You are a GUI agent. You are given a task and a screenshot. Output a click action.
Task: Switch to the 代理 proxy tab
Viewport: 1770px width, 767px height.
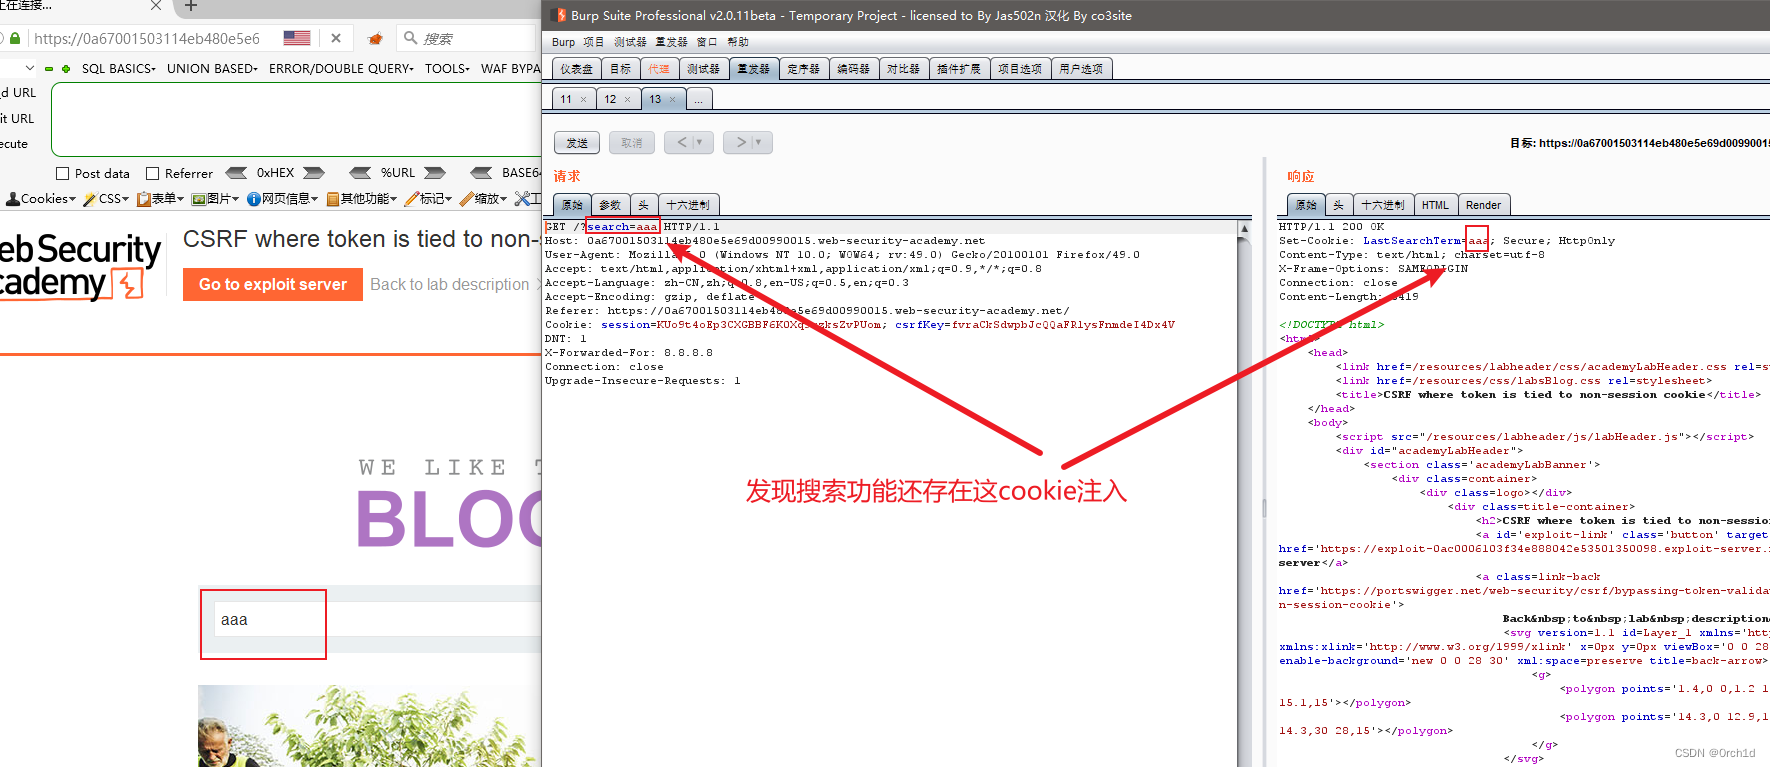coord(659,69)
